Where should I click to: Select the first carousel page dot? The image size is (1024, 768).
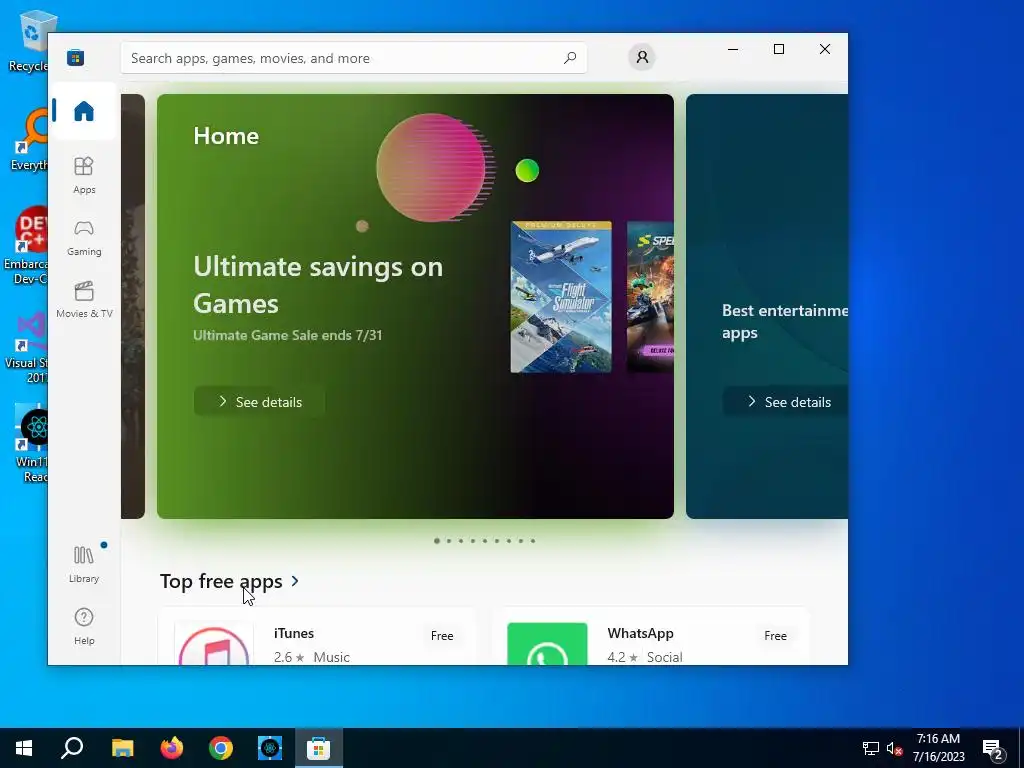[x=437, y=541]
